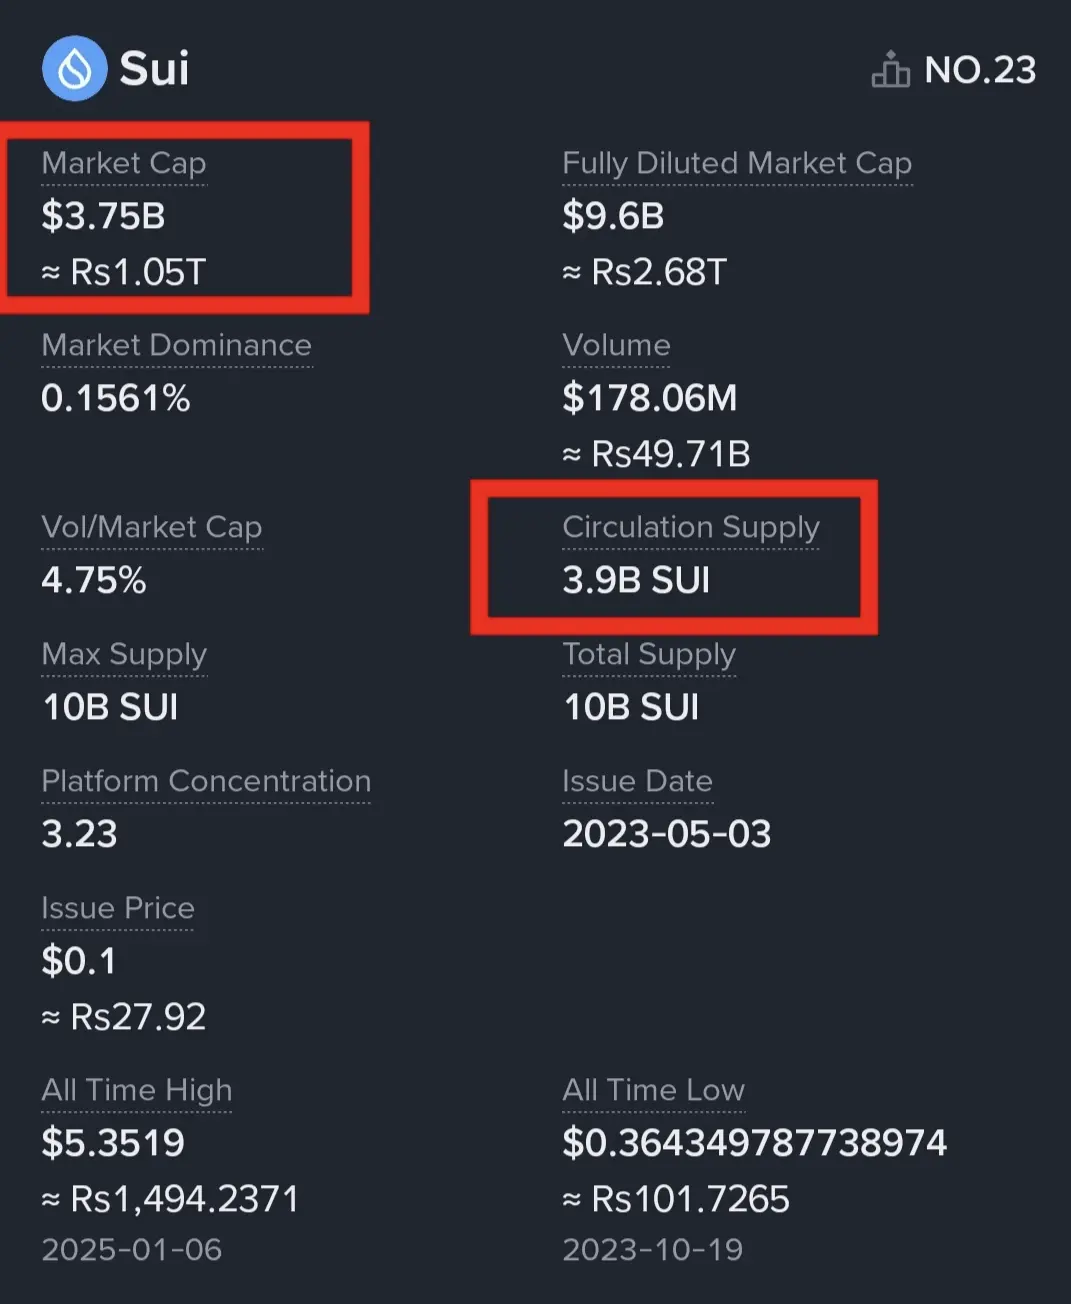Tap the All Time Low label
The height and width of the screenshot is (1304, 1071).
point(653,1090)
